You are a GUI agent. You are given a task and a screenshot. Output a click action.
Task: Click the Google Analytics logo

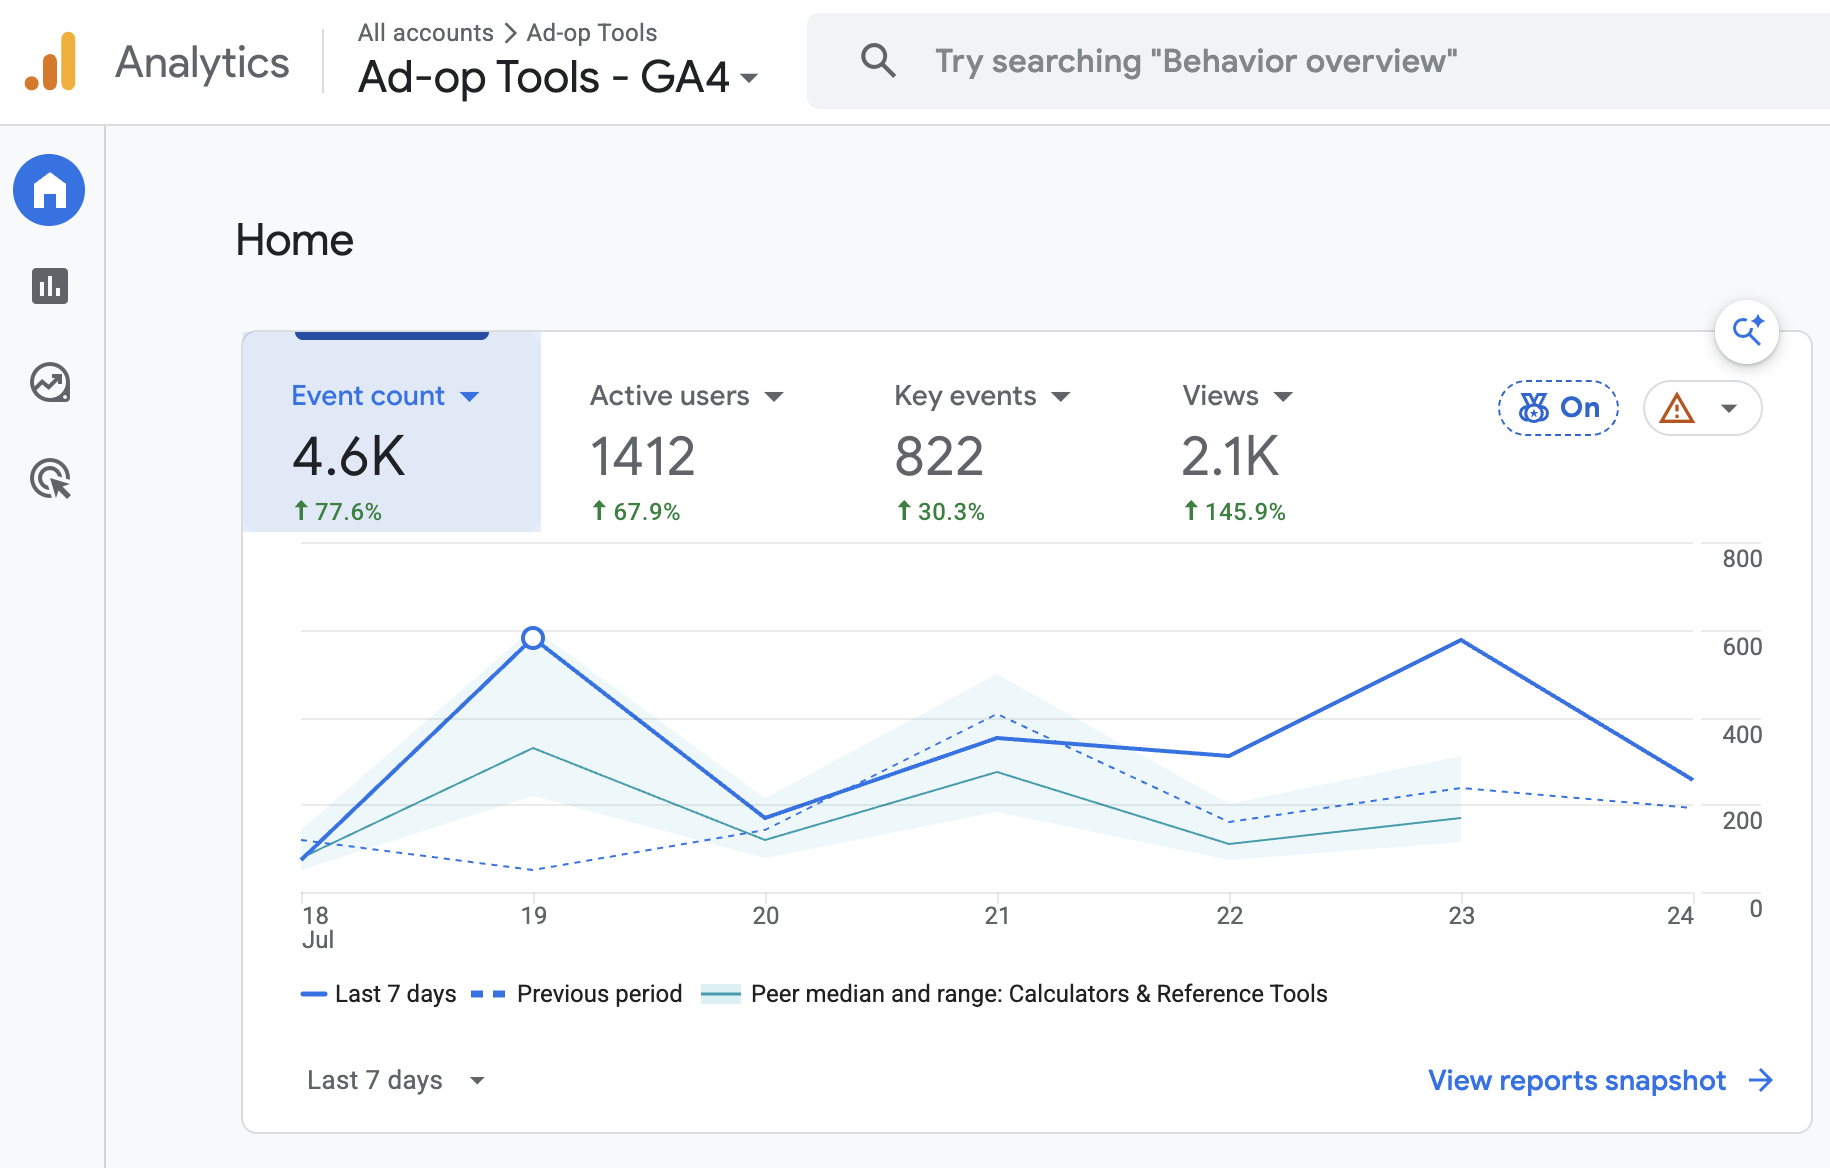click(x=50, y=62)
